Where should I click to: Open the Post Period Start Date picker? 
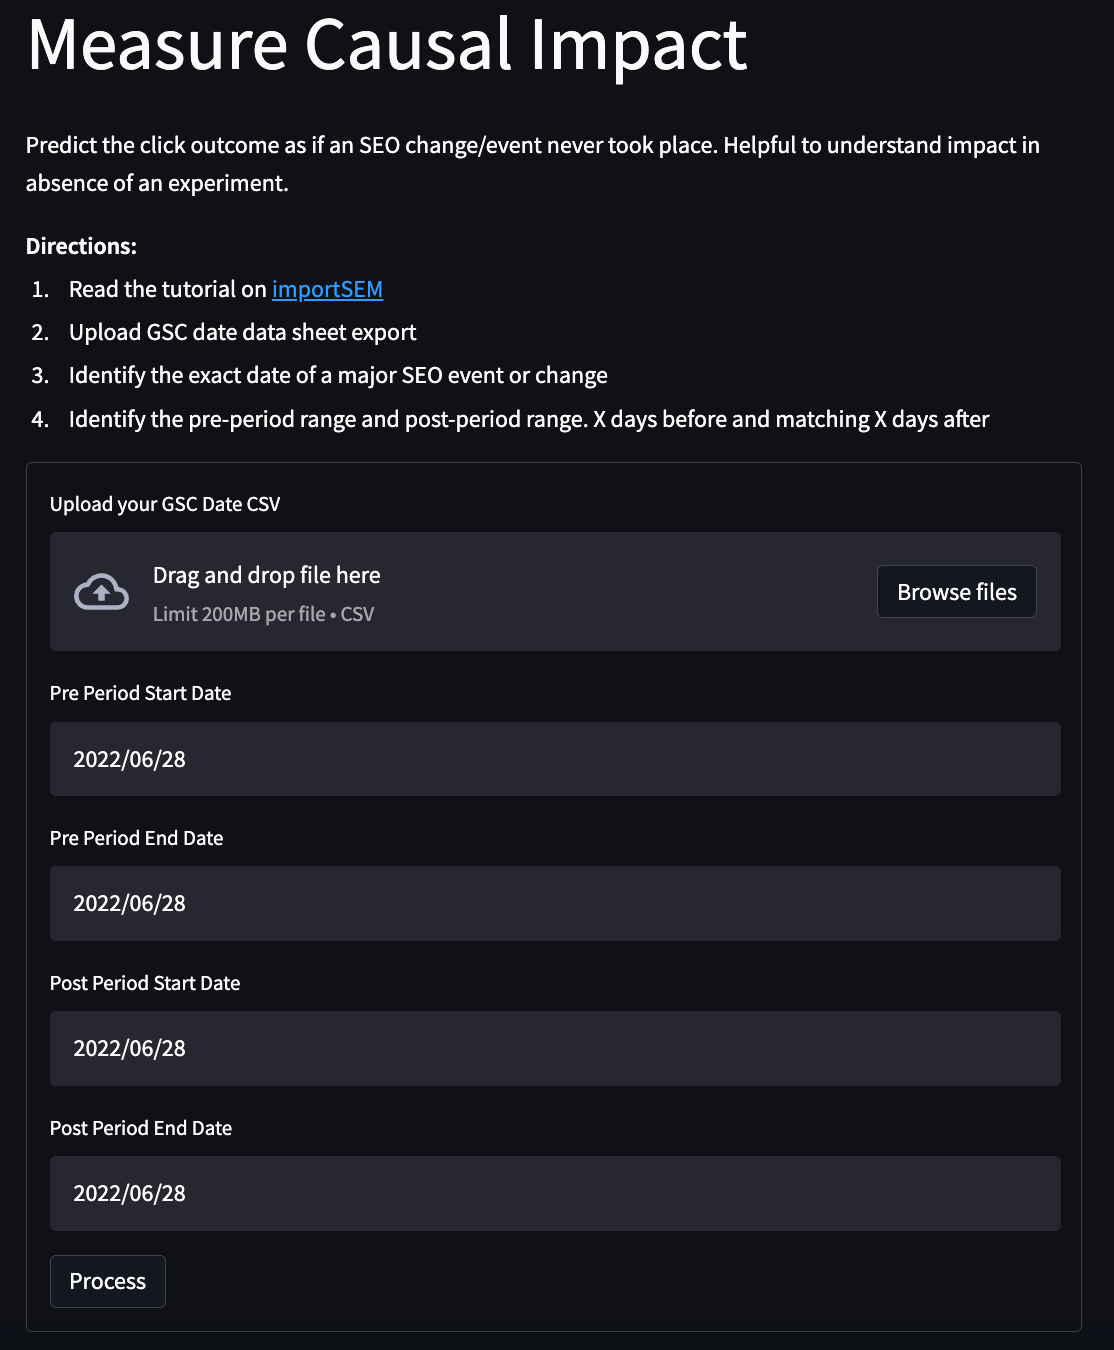pos(555,1048)
